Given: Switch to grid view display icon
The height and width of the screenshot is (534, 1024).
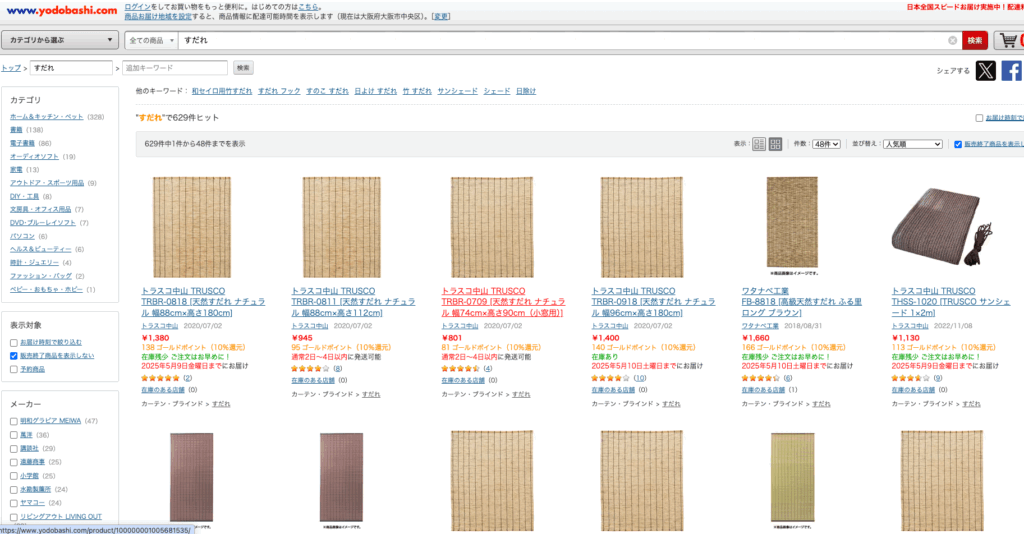Looking at the screenshot, I should point(775,144).
